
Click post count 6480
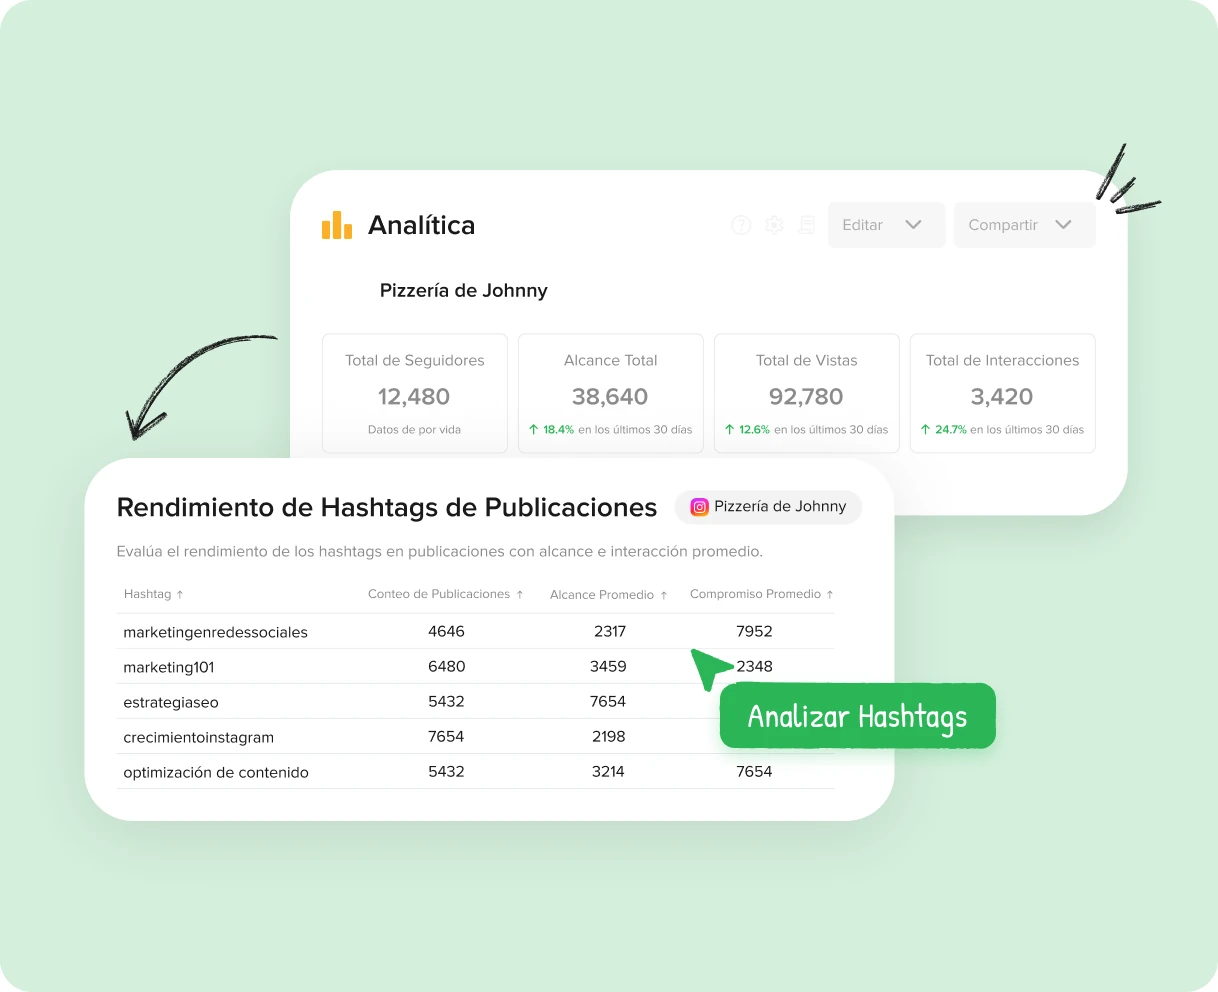(446, 666)
